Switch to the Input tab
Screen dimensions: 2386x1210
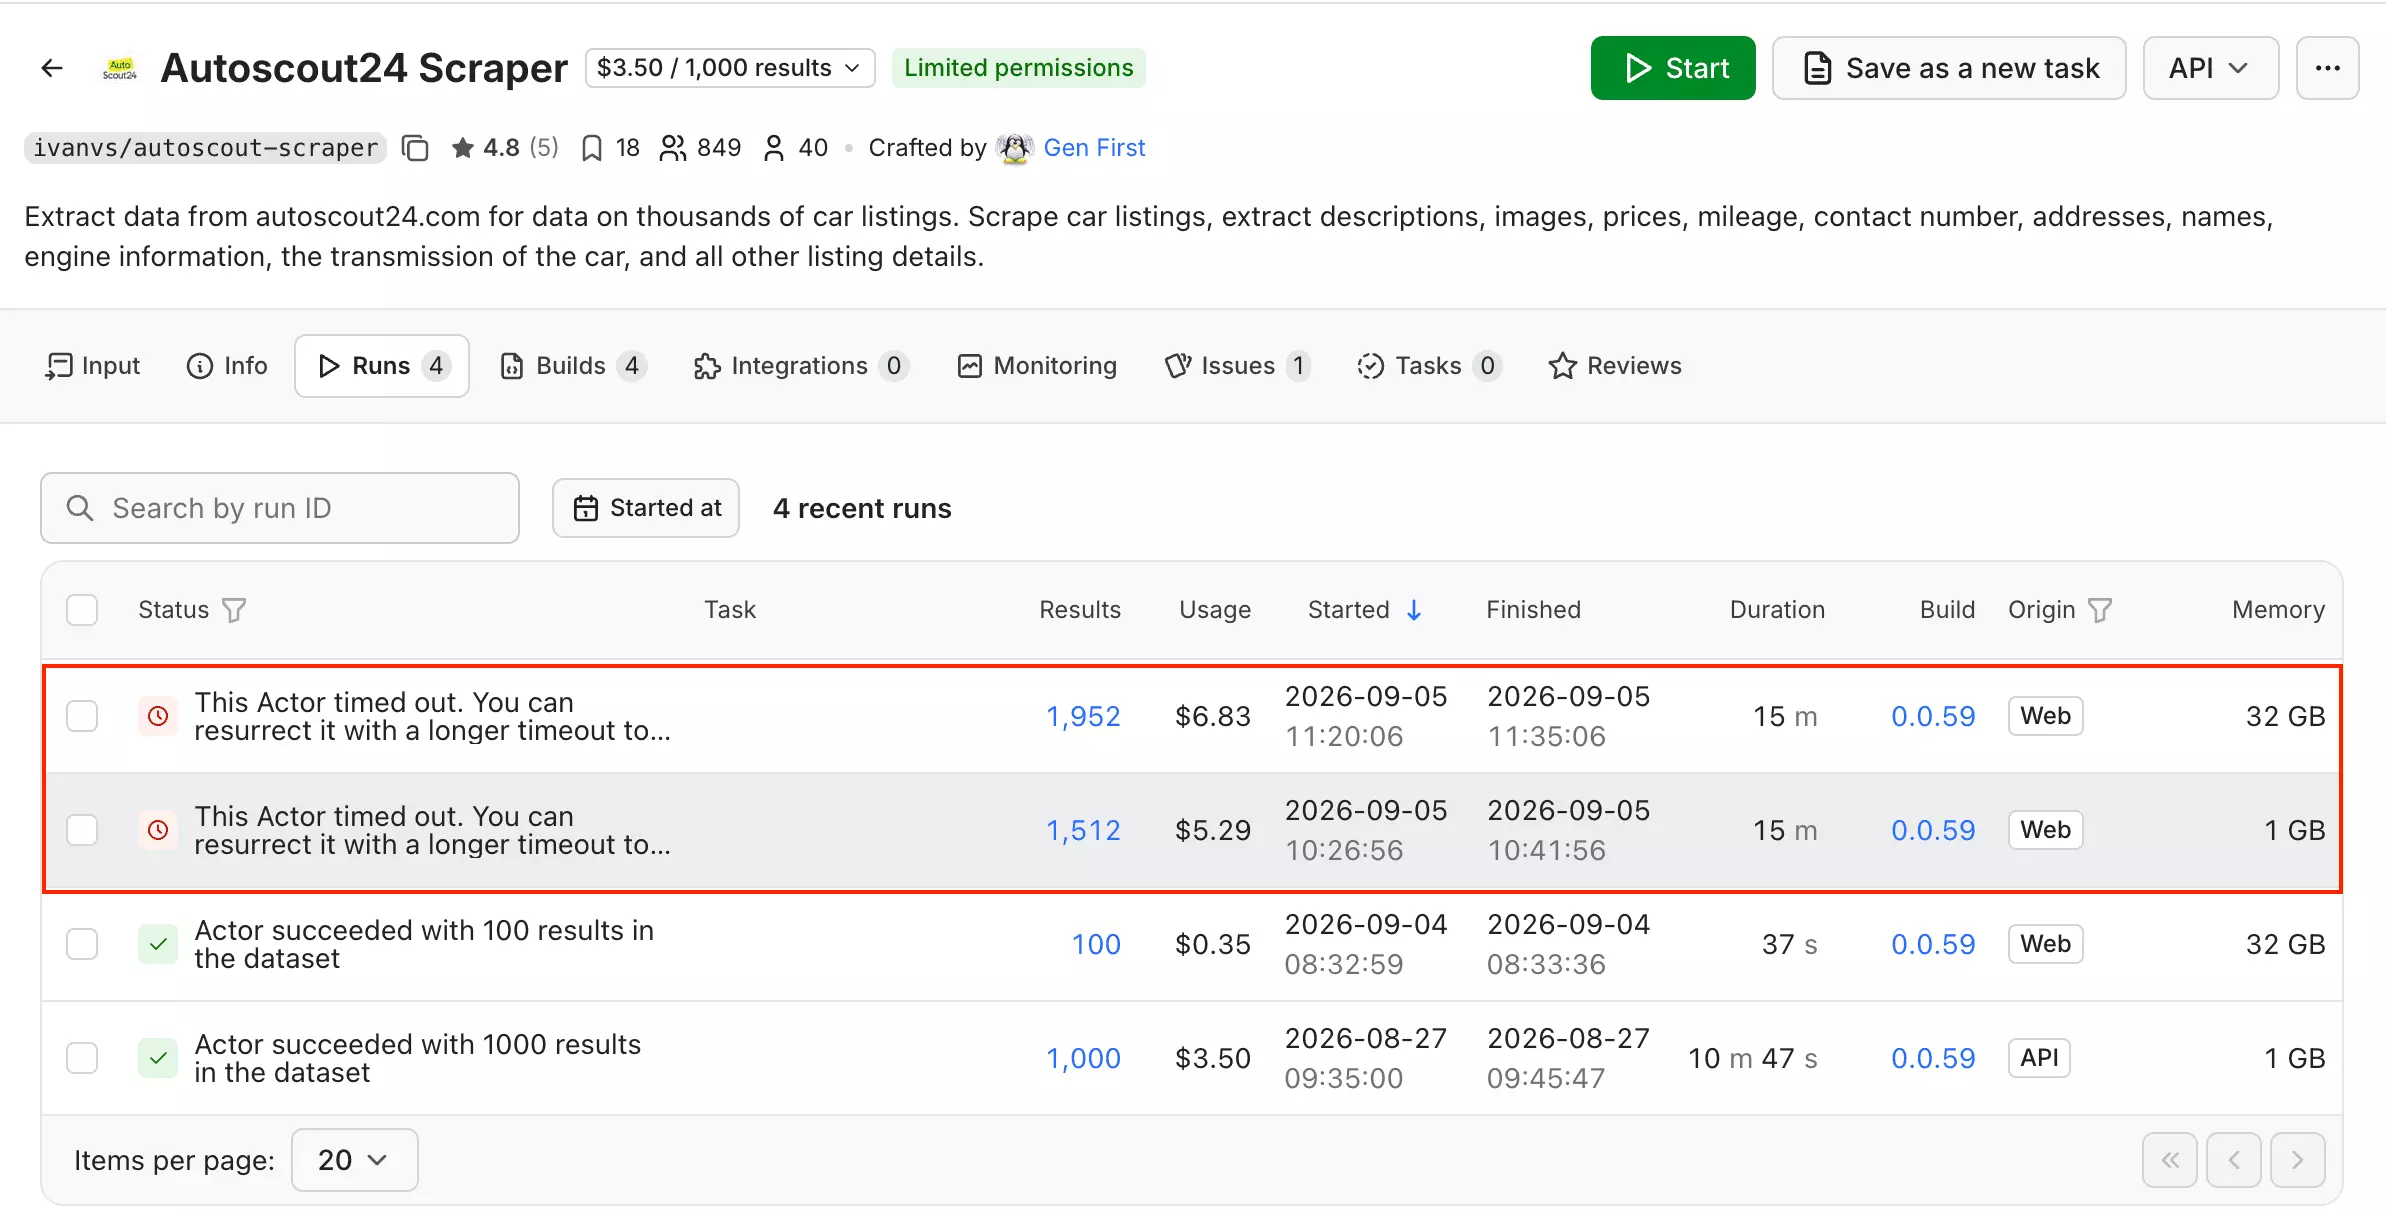click(93, 366)
